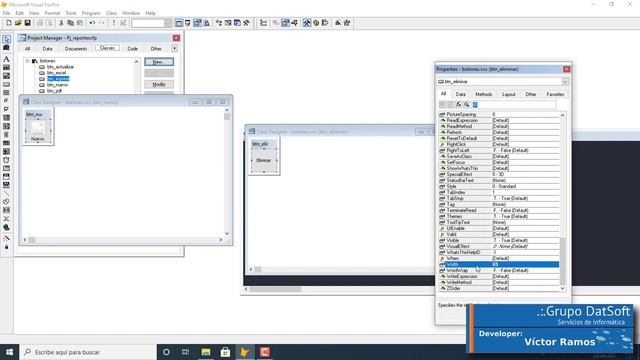Click the magnifier zoom icon in Properties
The height and width of the screenshot is (360, 640).
tap(467, 105)
